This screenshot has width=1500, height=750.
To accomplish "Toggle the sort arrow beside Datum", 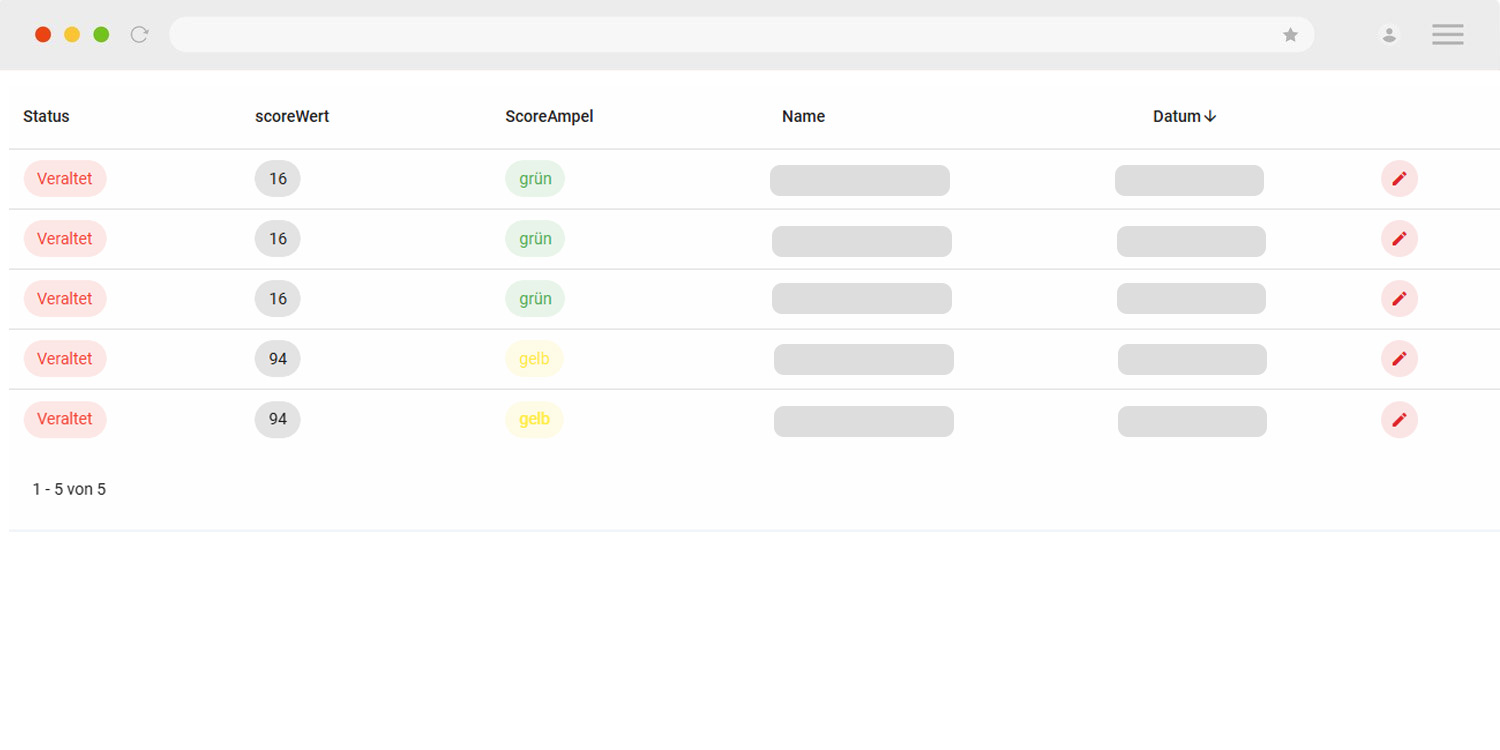I will tap(1210, 116).
